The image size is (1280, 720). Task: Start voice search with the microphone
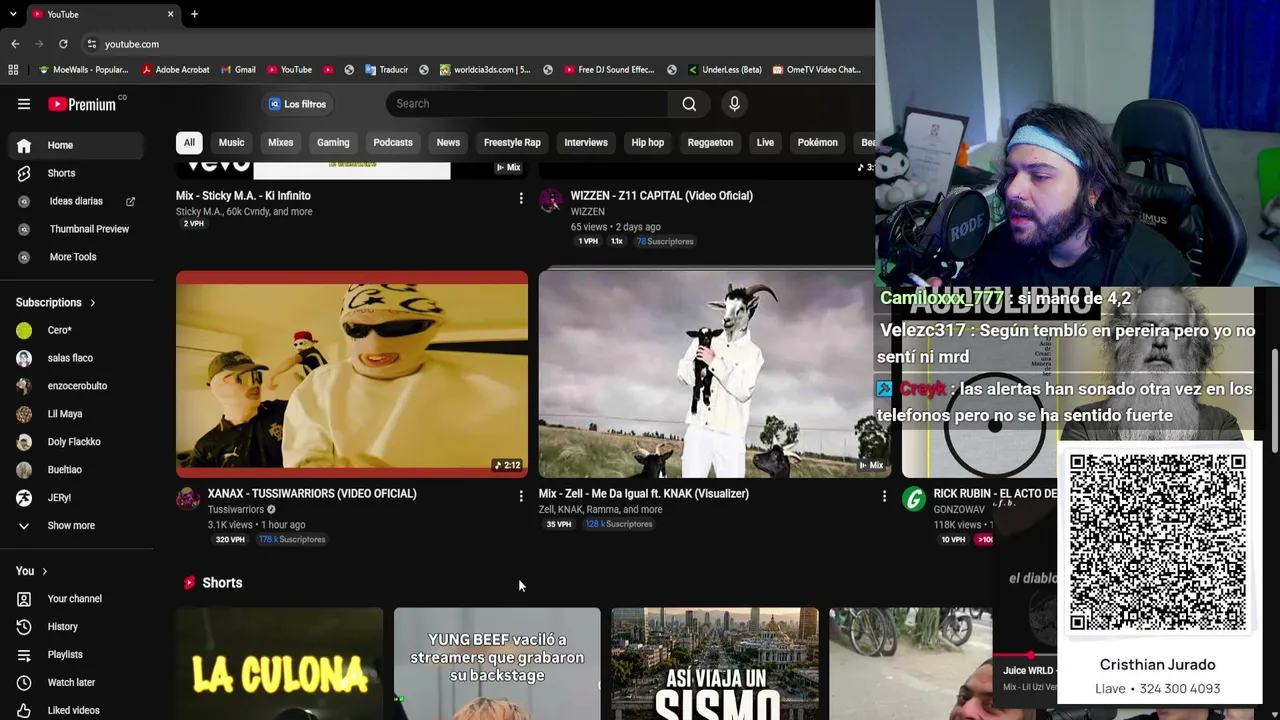(x=734, y=104)
